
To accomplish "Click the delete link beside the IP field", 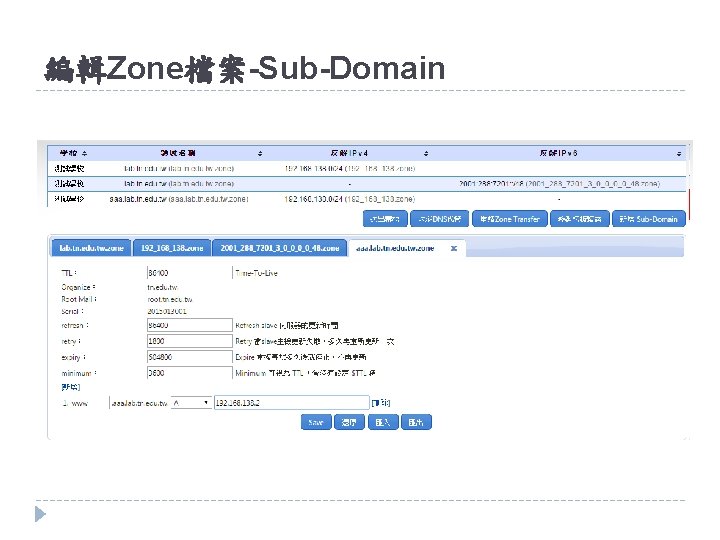I will [381, 403].
